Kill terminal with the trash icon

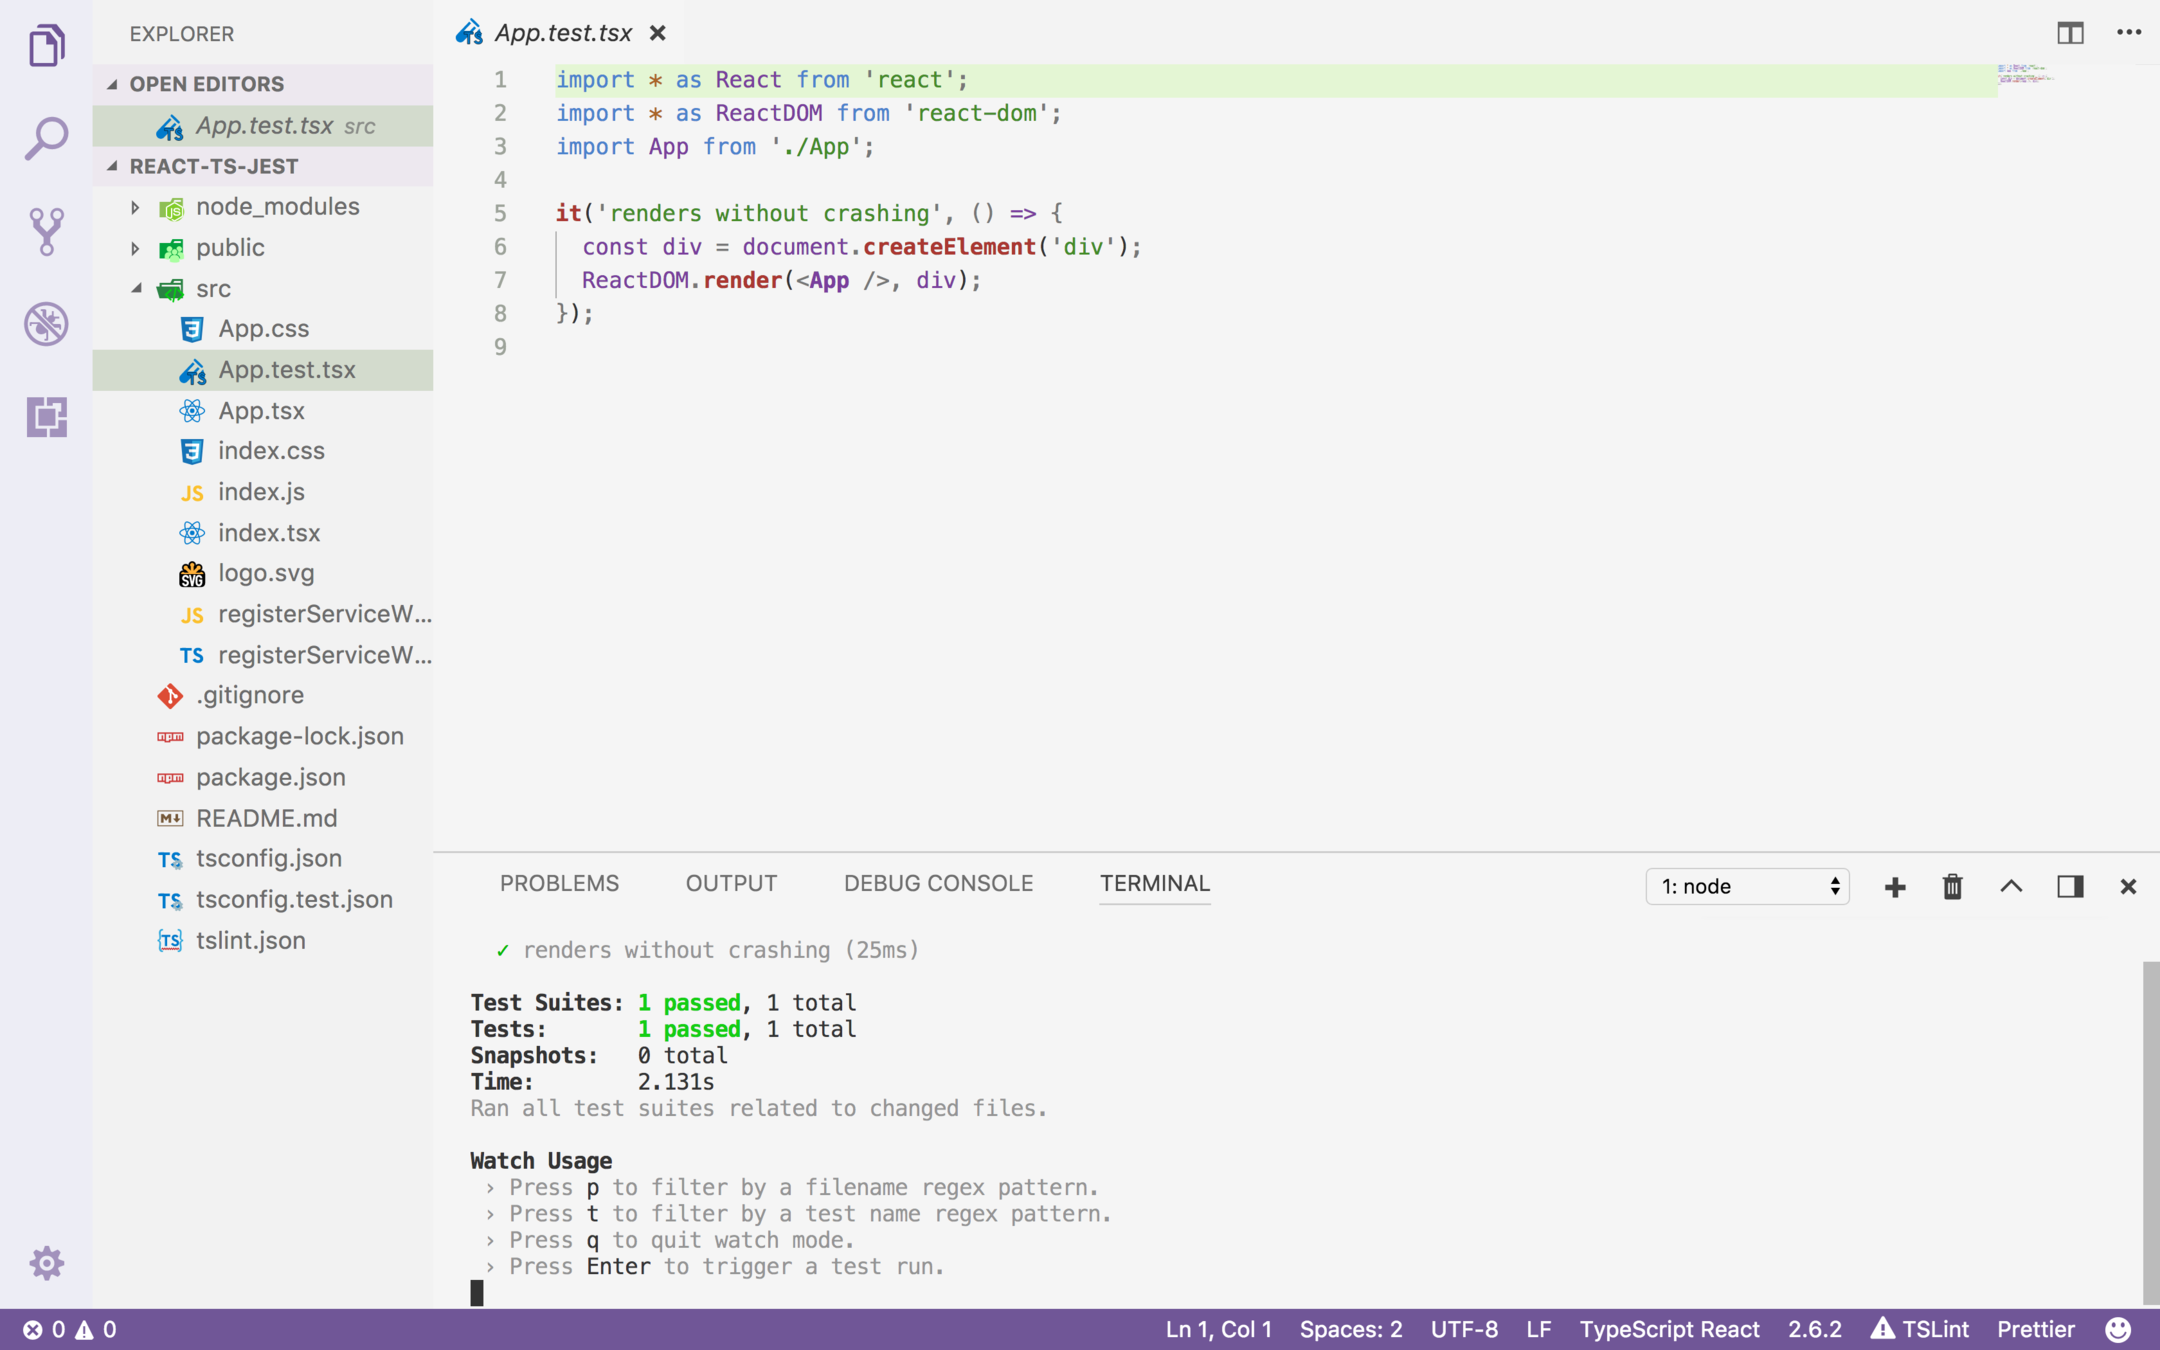[x=1952, y=887]
